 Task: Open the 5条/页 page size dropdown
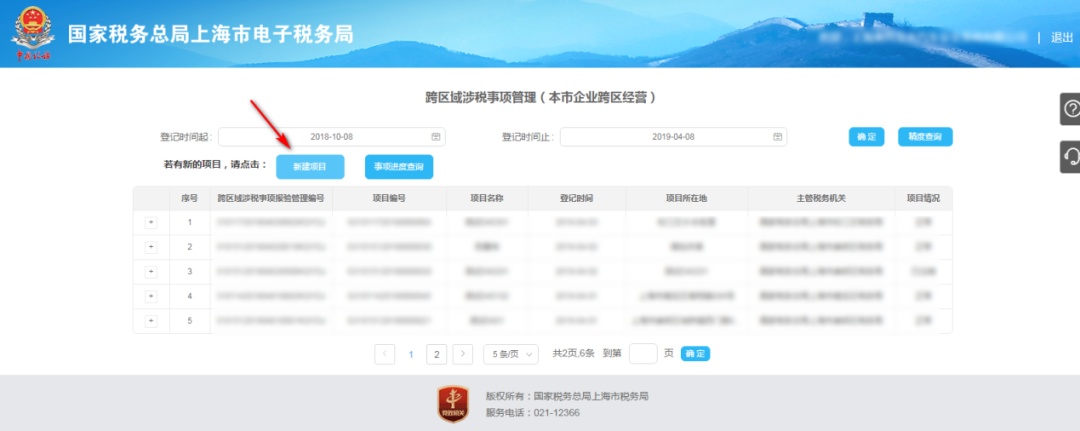pos(510,354)
